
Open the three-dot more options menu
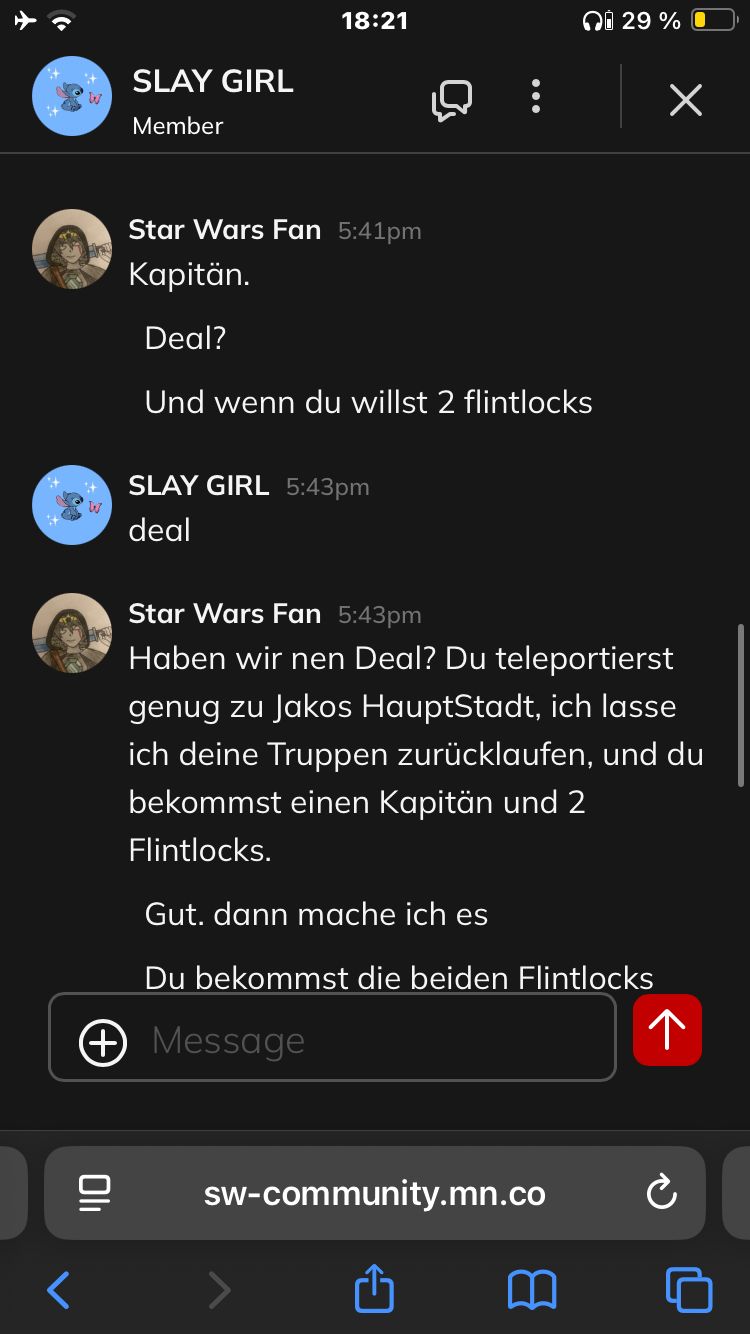click(536, 96)
